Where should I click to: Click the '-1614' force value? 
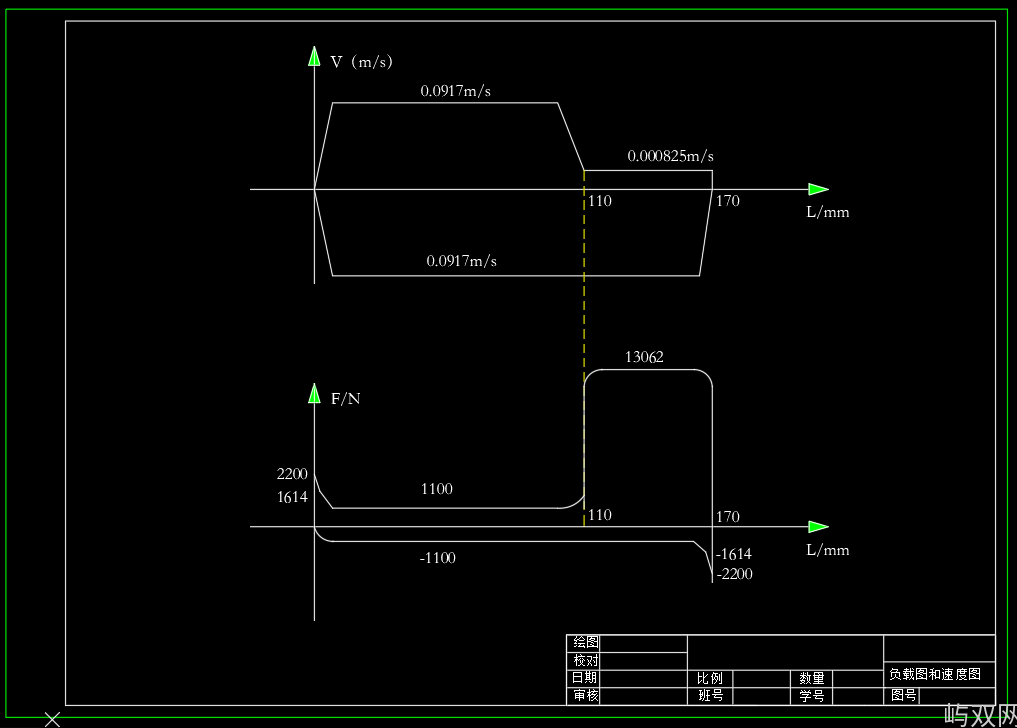coord(734,554)
